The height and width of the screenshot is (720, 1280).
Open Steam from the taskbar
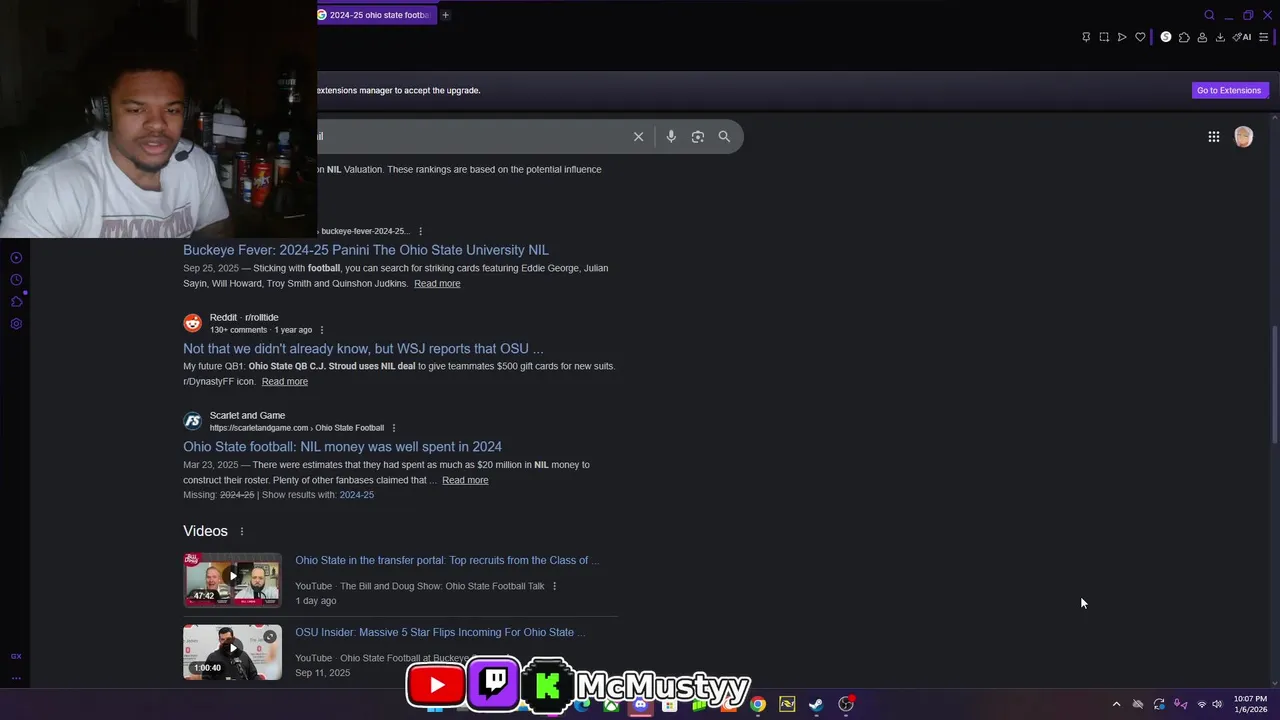point(816,704)
